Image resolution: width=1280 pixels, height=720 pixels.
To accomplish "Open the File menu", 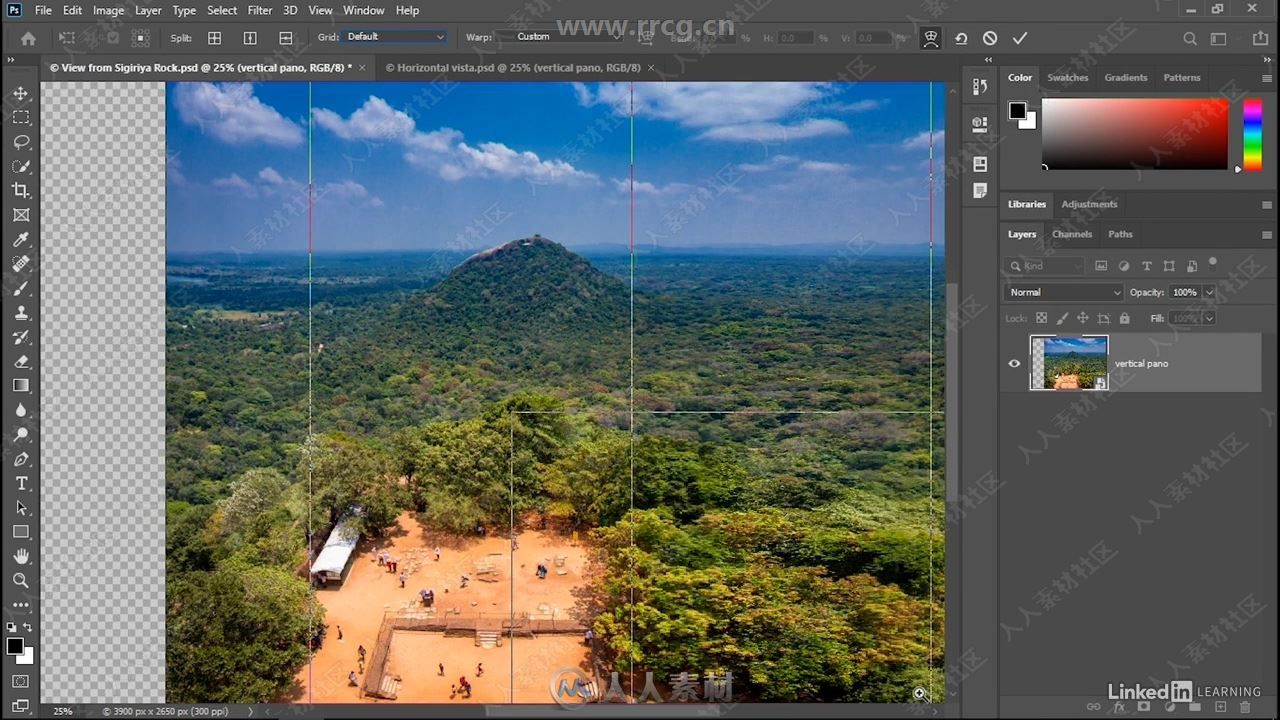I will coord(43,10).
